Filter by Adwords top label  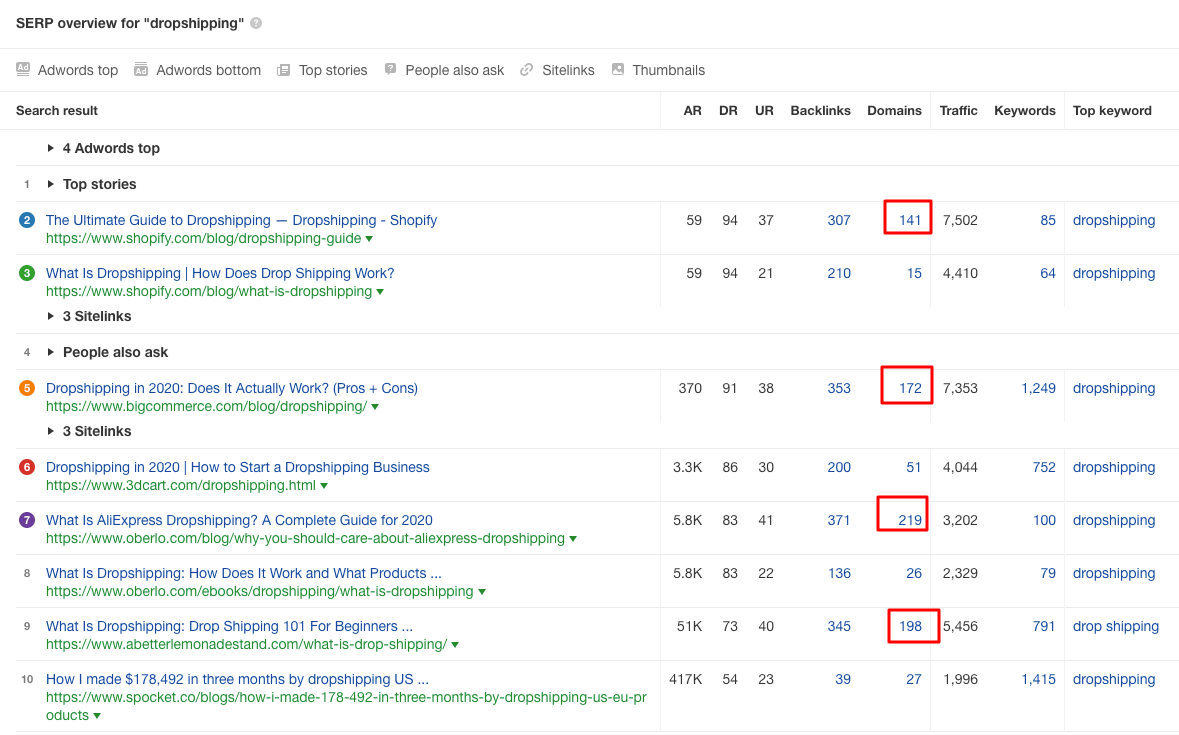click(77, 70)
